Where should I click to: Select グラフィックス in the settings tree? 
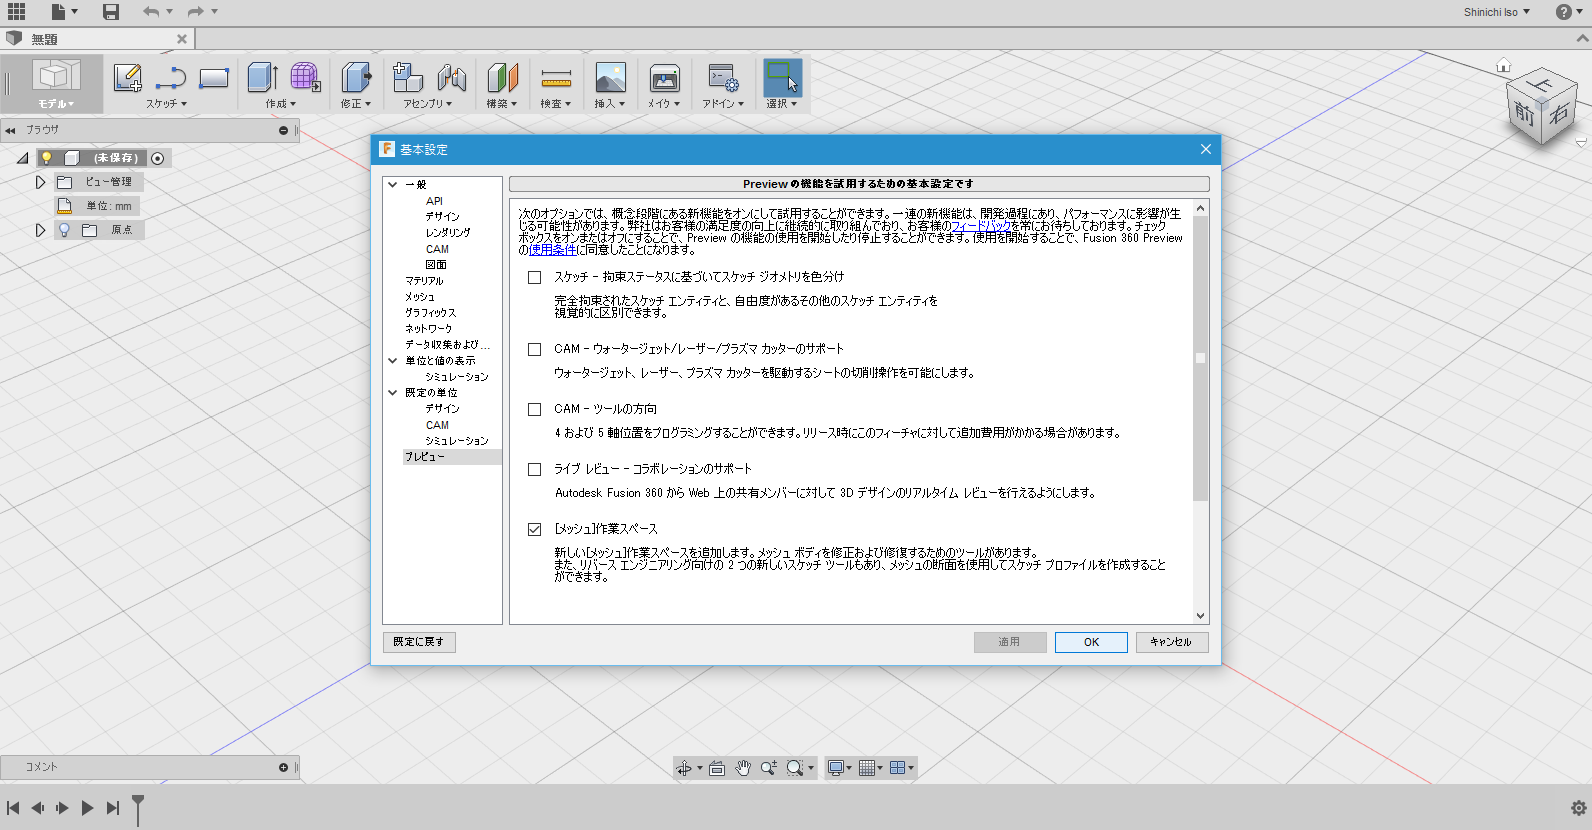click(x=430, y=313)
